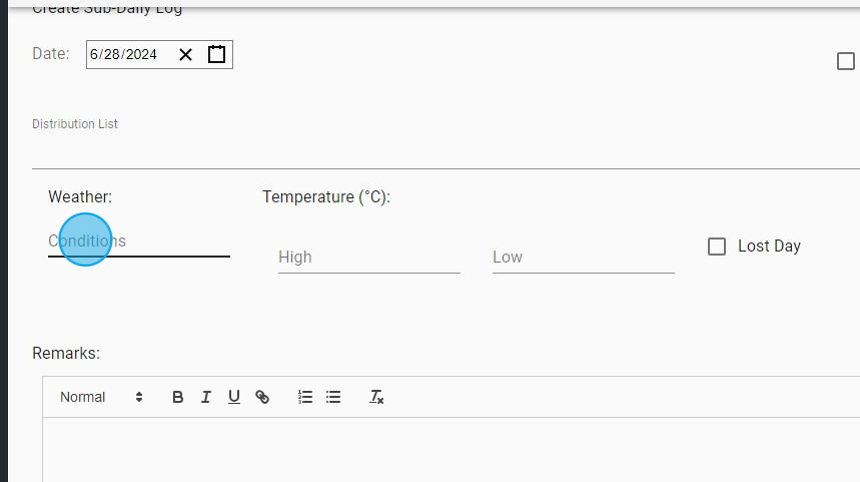The height and width of the screenshot is (482, 860).
Task: Open the calendar date picker
Action: 217,54
